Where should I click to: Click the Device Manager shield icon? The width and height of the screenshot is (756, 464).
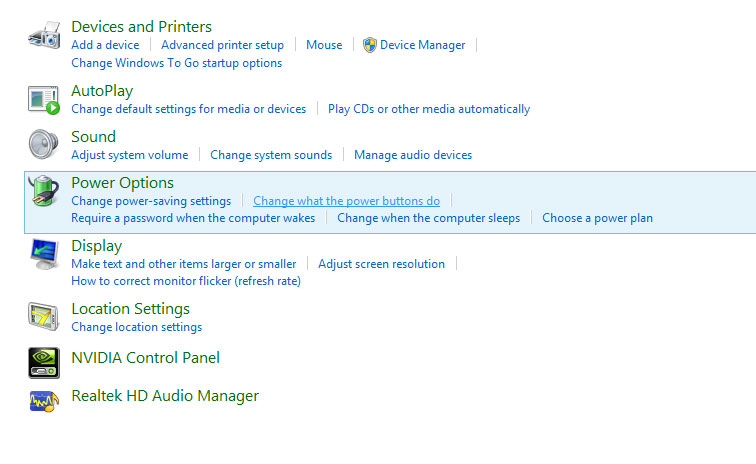pos(370,45)
